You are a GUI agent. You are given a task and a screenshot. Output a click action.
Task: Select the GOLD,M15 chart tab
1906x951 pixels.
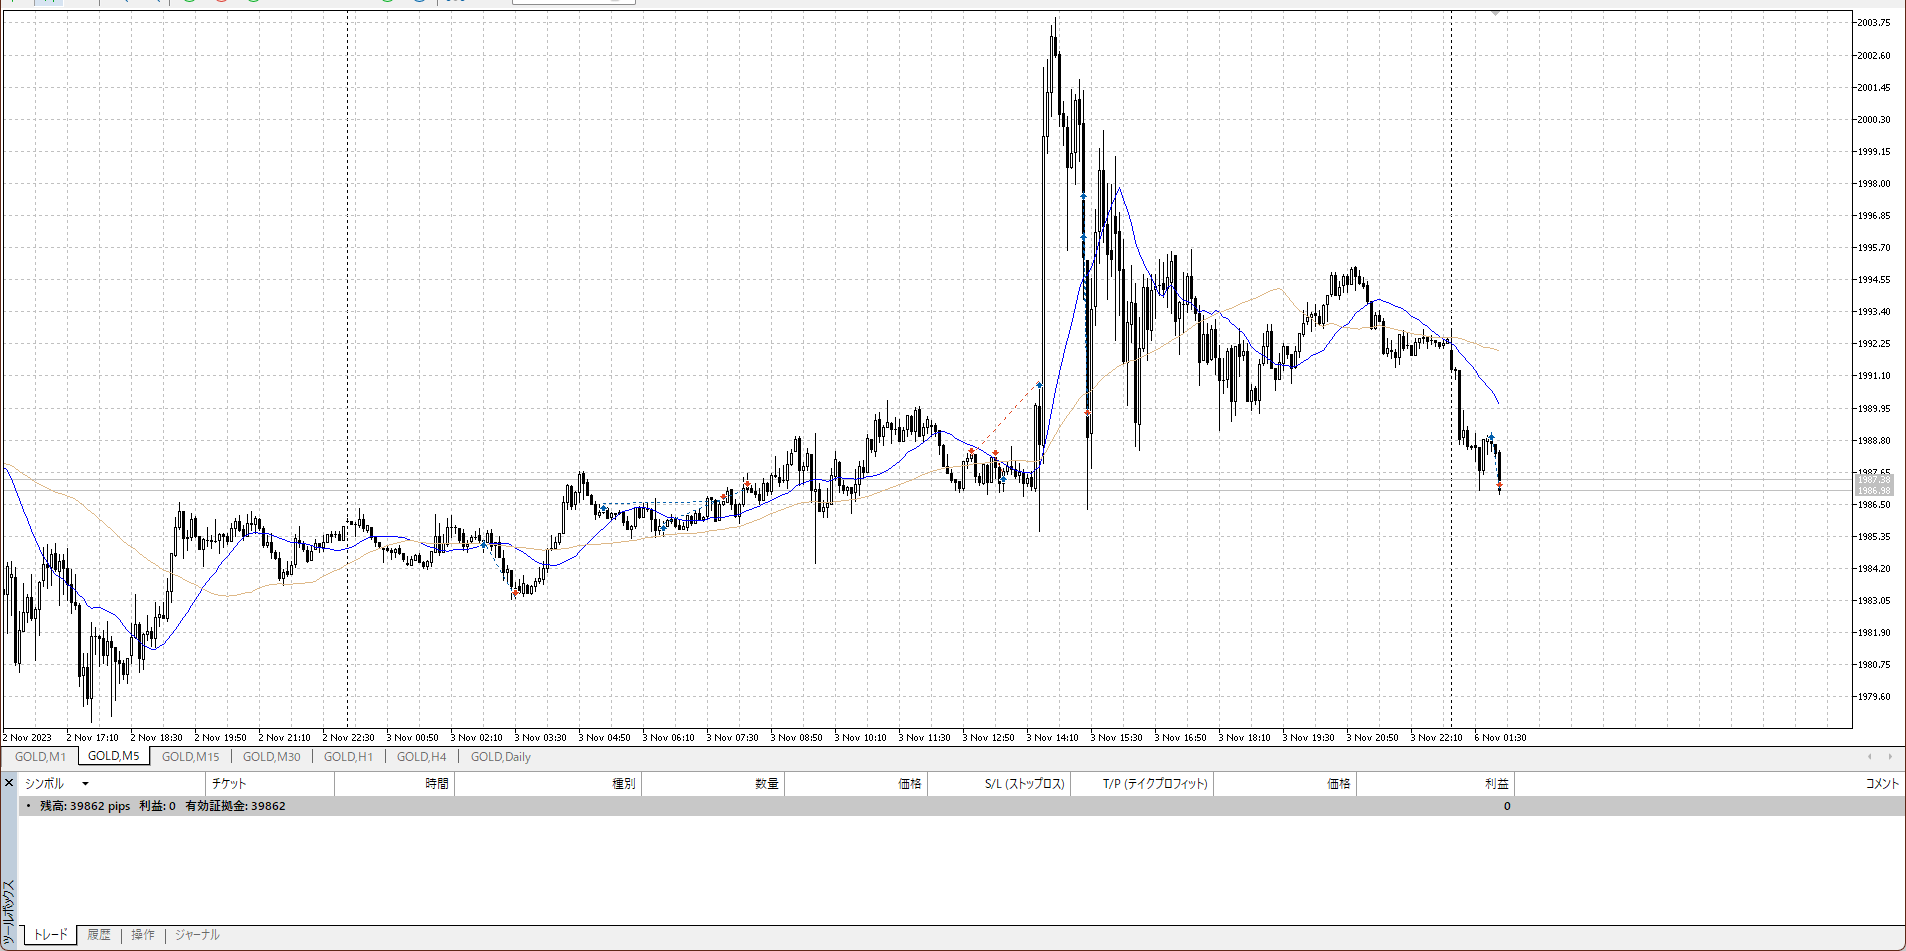coord(190,757)
